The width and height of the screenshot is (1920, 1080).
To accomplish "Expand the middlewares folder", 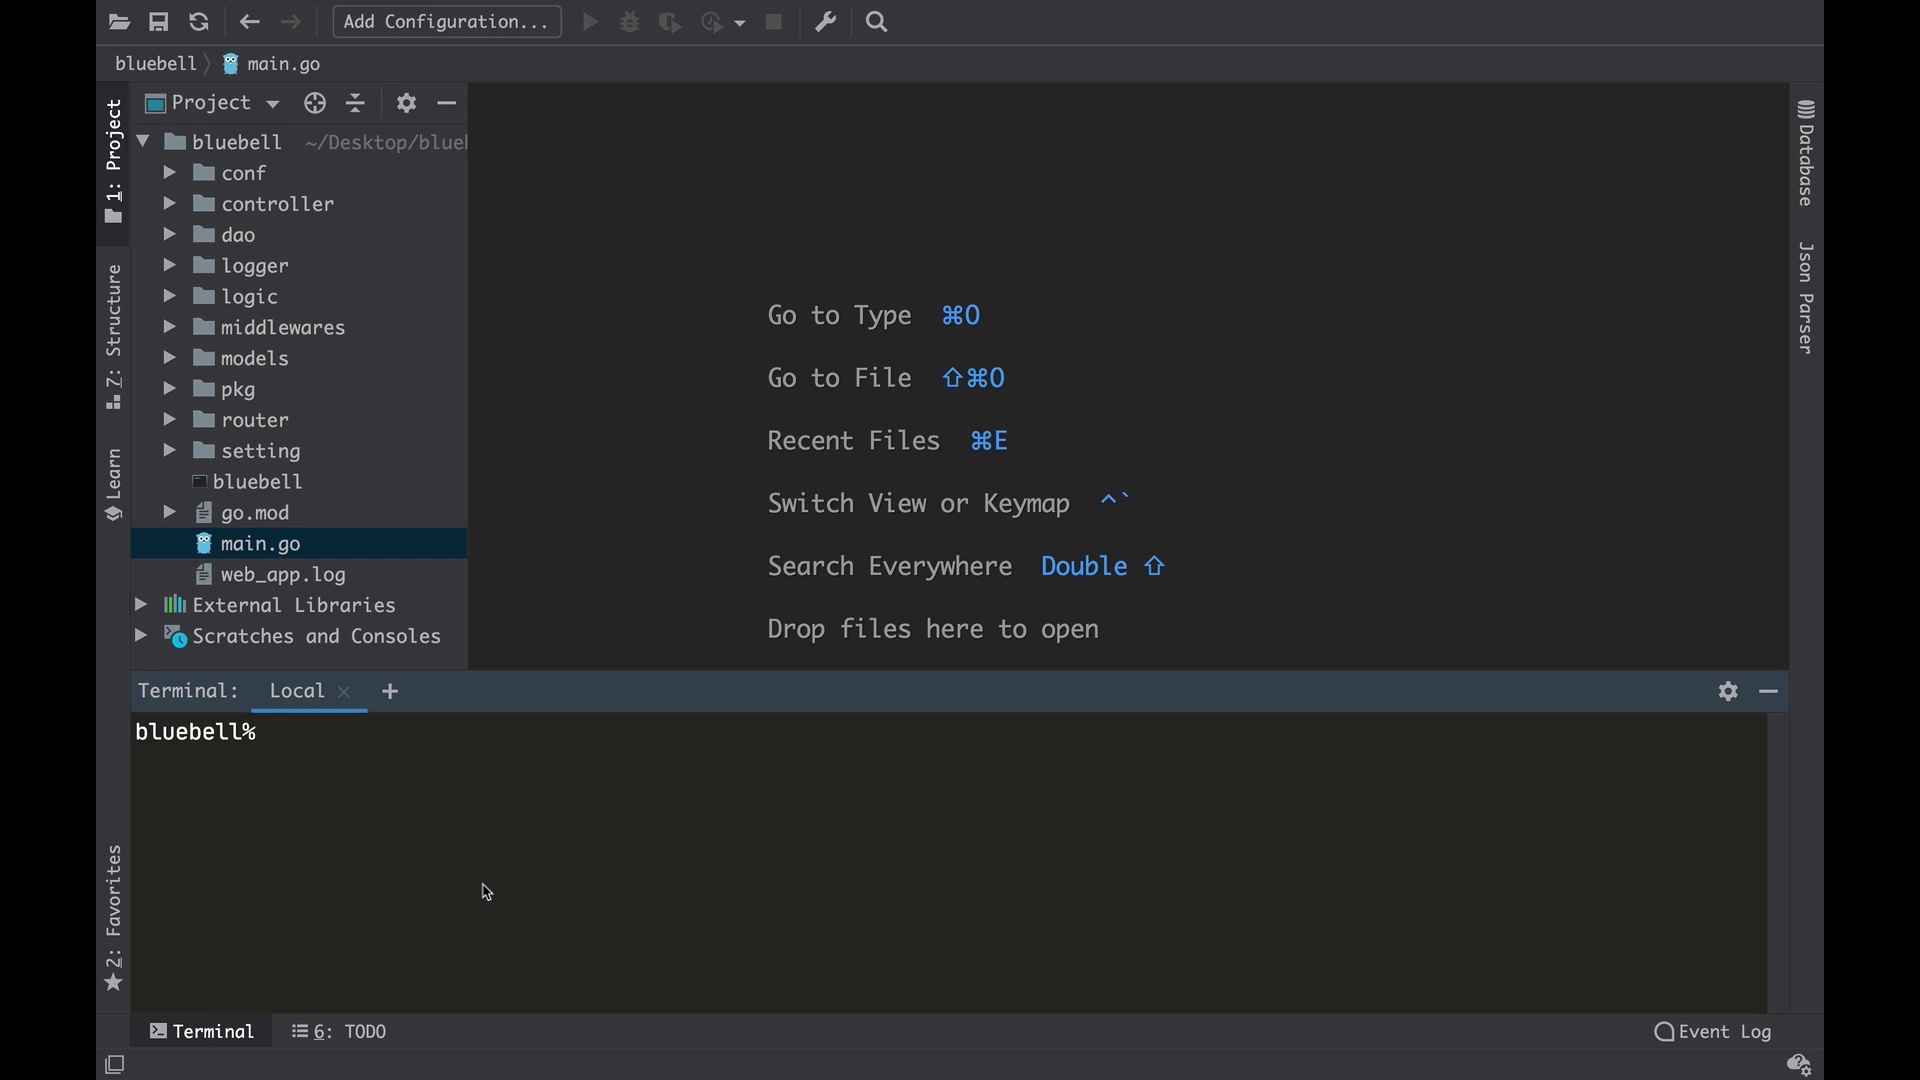I will click(x=170, y=328).
